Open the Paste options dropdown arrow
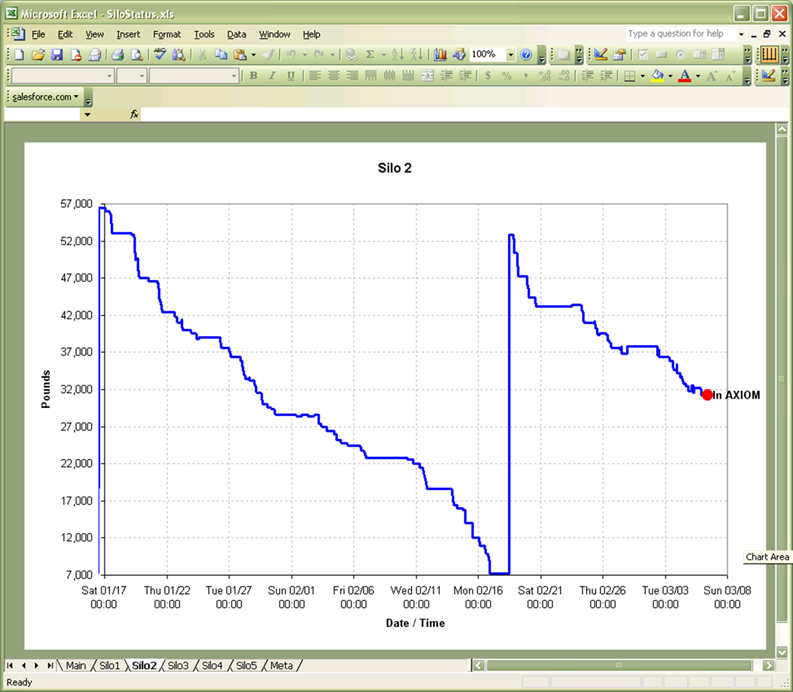Viewport: 793px width, 692px height. pos(253,55)
